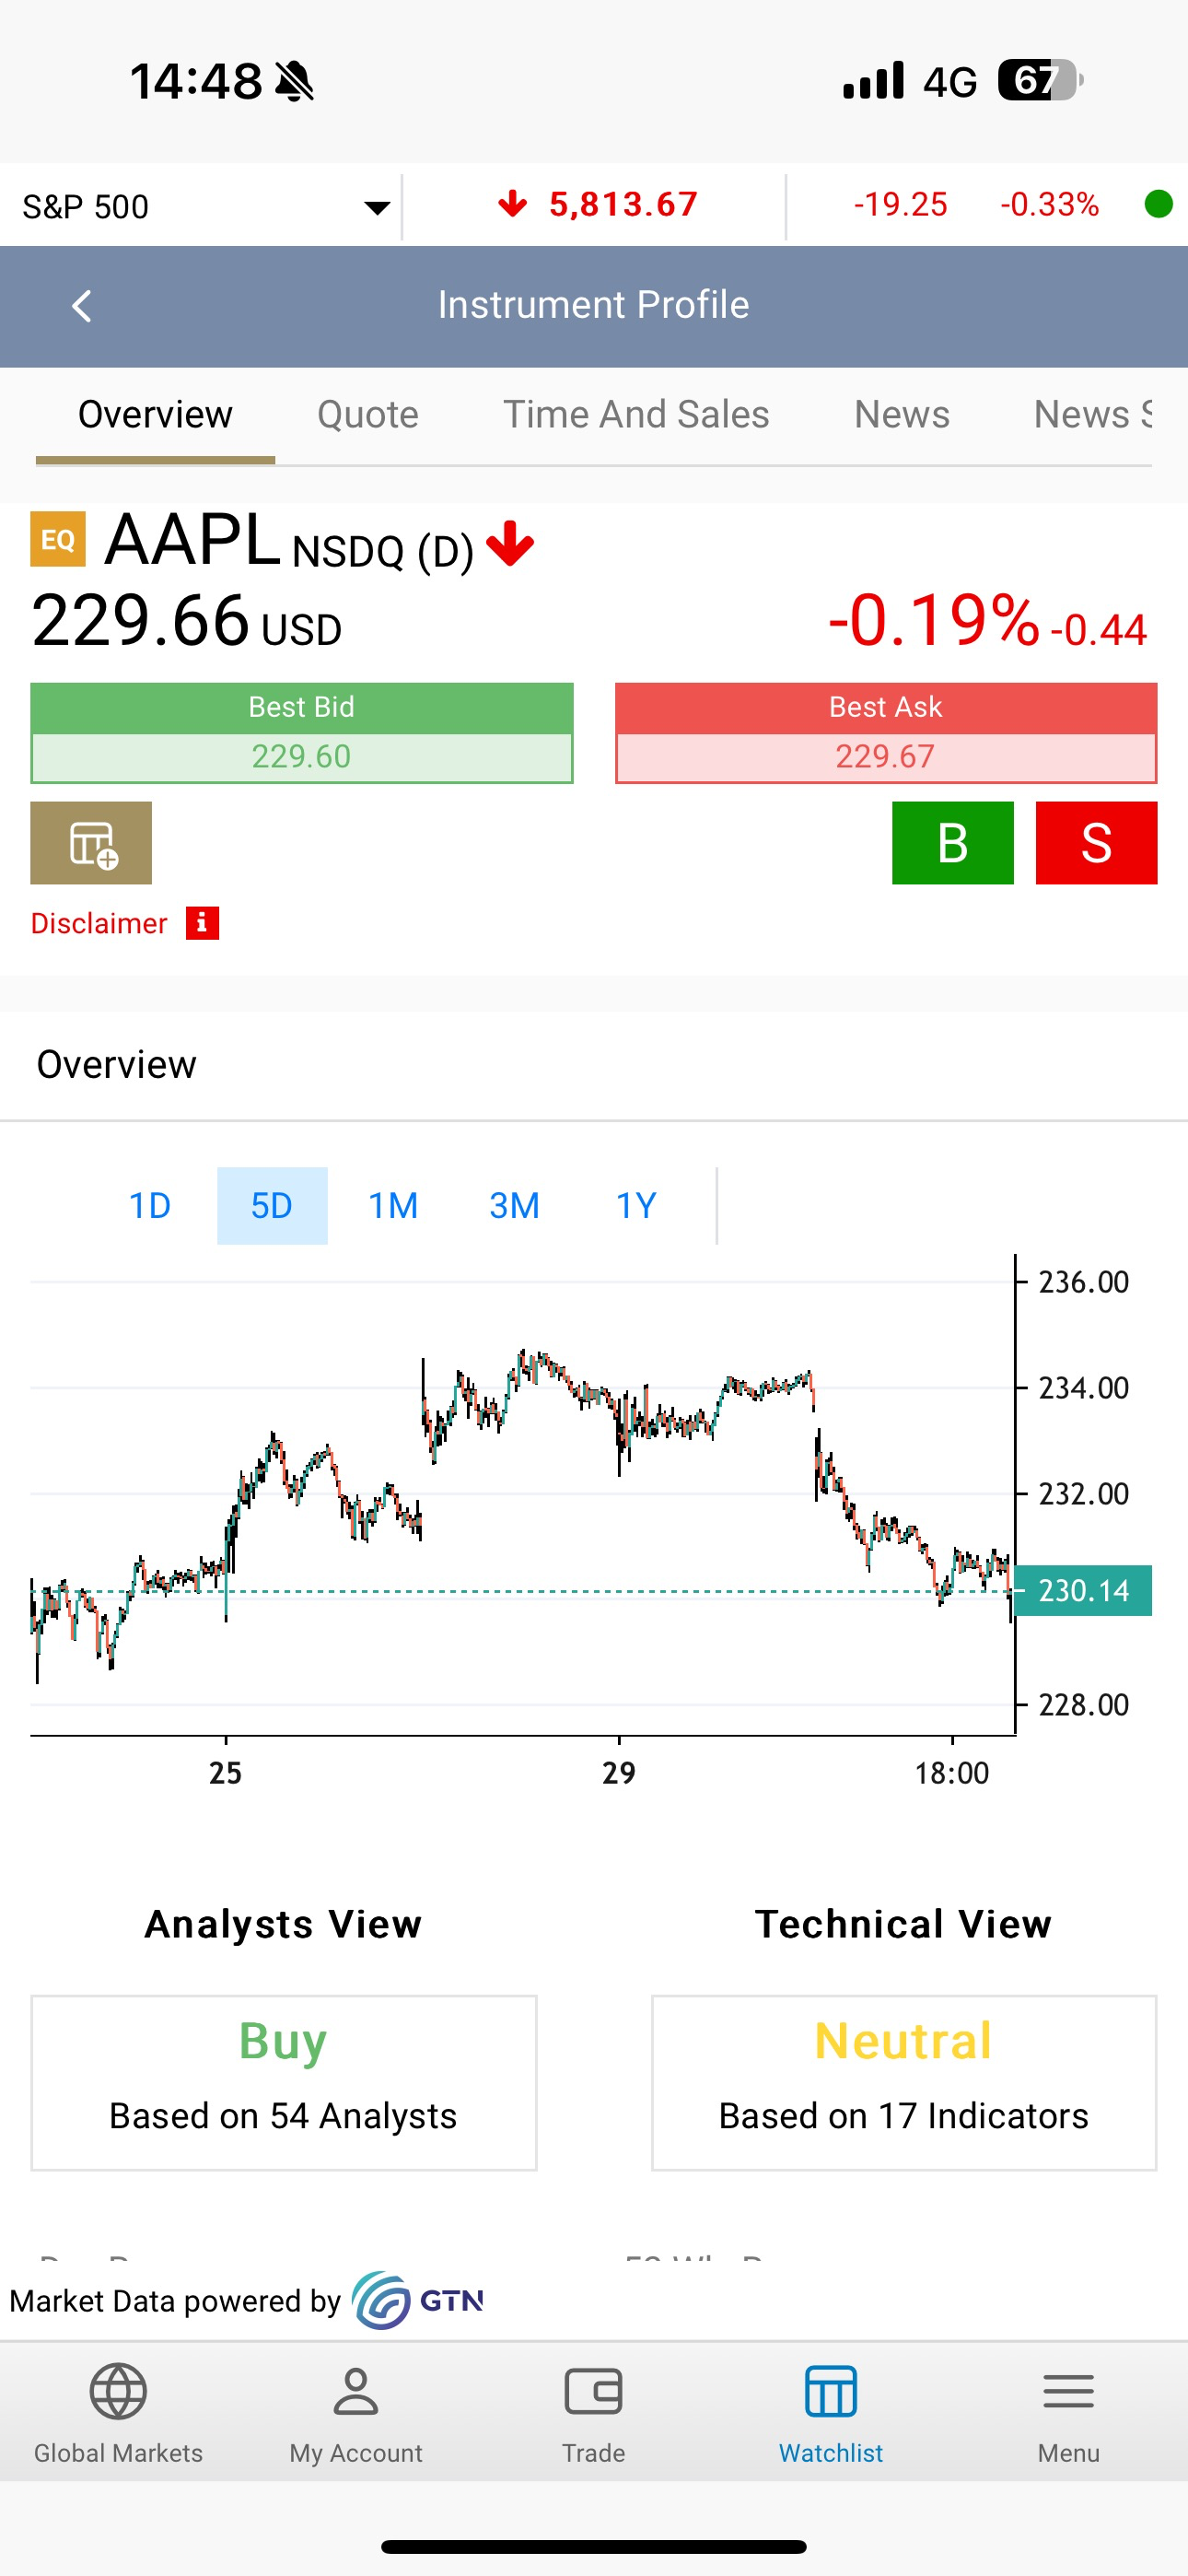Tap the green B buy button

tap(953, 843)
